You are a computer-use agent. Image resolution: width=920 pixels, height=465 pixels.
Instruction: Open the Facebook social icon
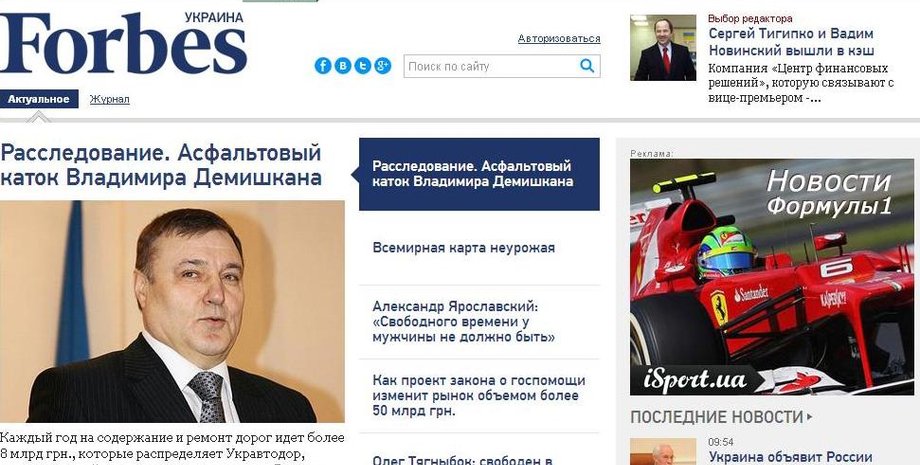tap(323, 66)
